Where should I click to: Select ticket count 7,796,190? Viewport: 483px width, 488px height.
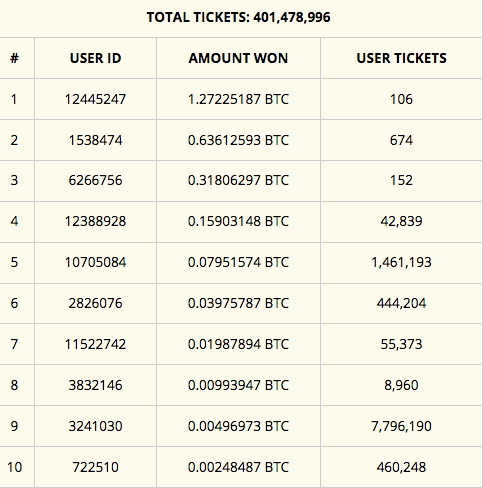point(401,426)
